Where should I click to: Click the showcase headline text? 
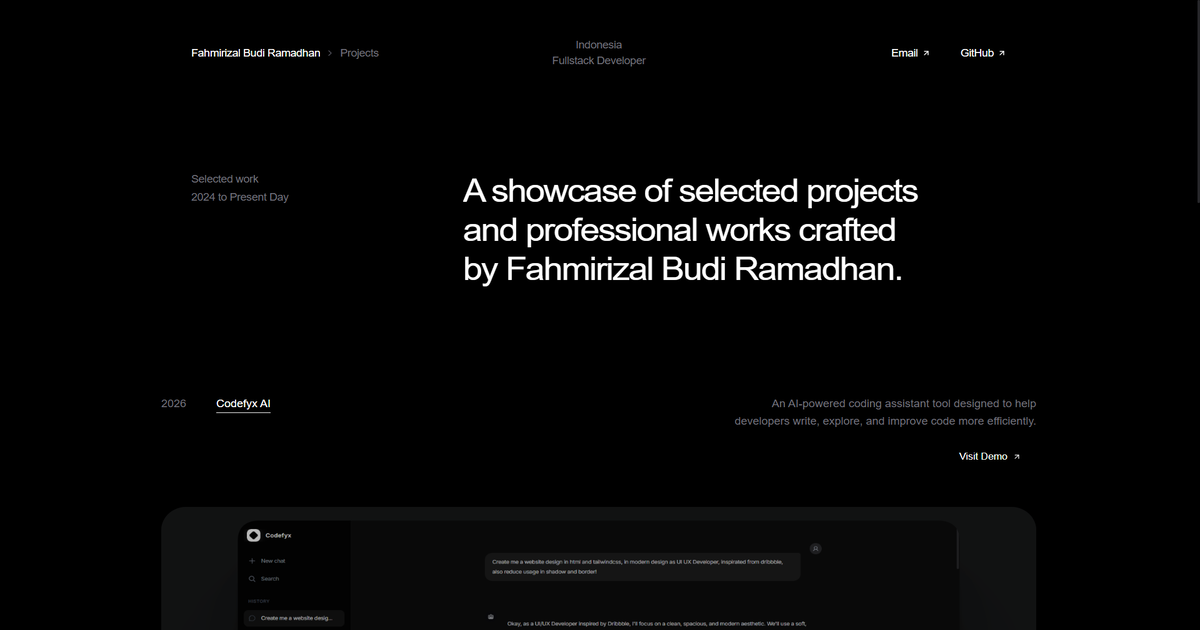click(691, 230)
